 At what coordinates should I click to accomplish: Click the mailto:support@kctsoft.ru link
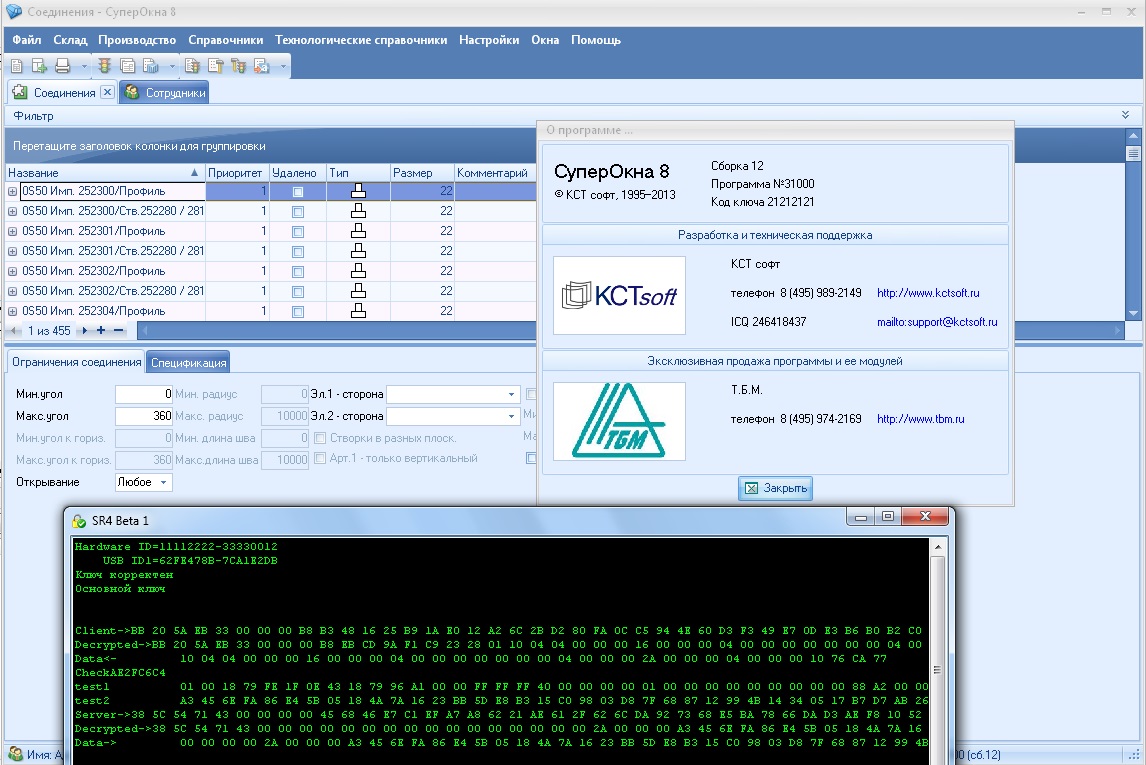coord(937,321)
